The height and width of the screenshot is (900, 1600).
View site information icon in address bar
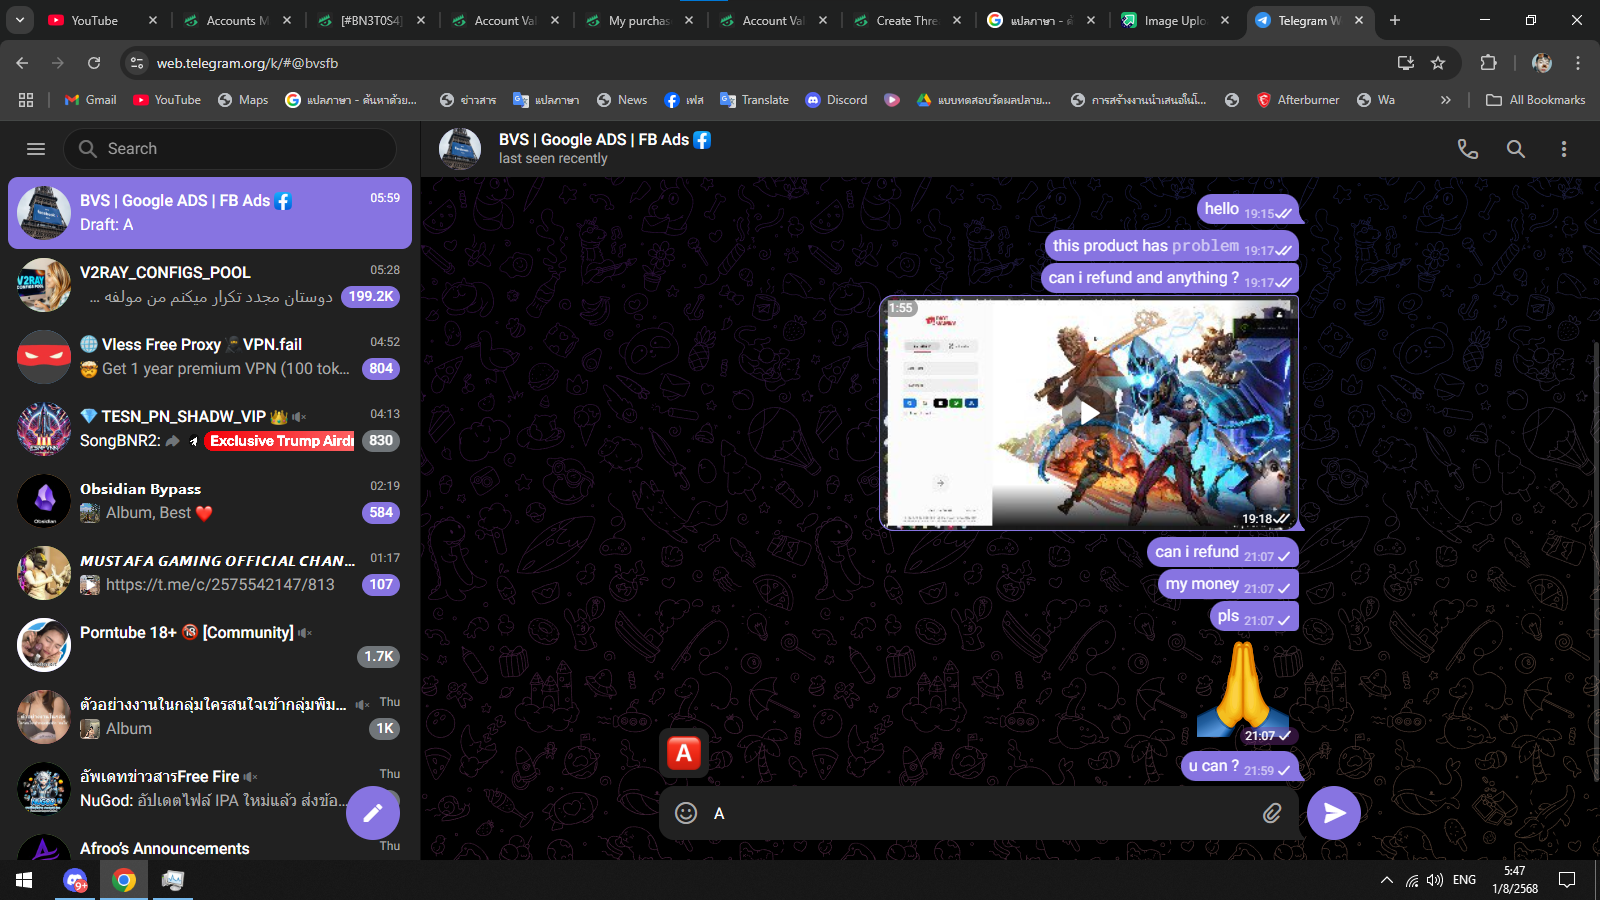point(137,63)
